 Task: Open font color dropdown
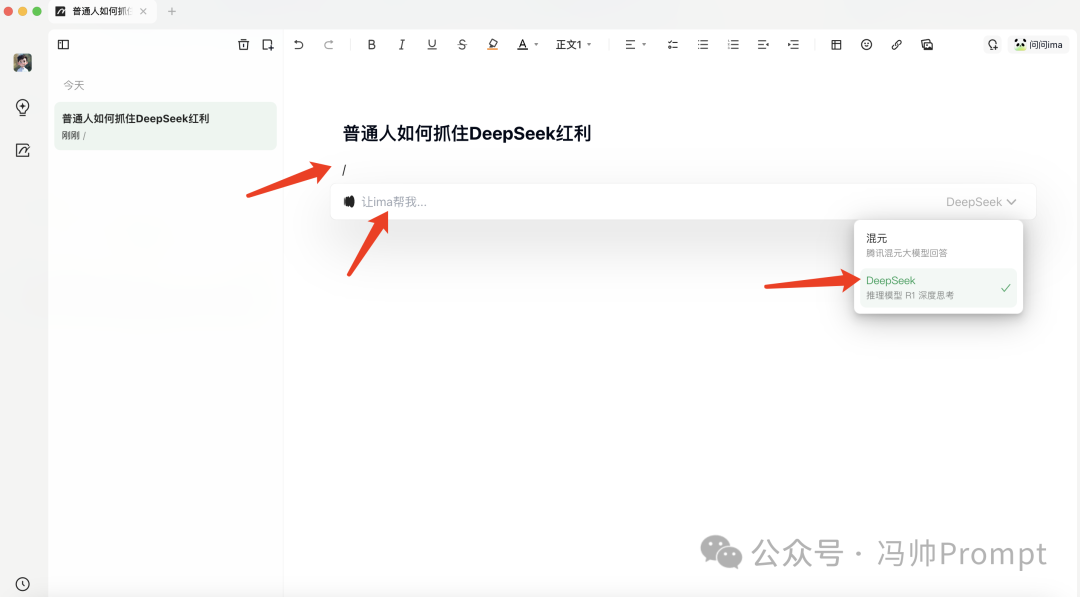click(527, 45)
